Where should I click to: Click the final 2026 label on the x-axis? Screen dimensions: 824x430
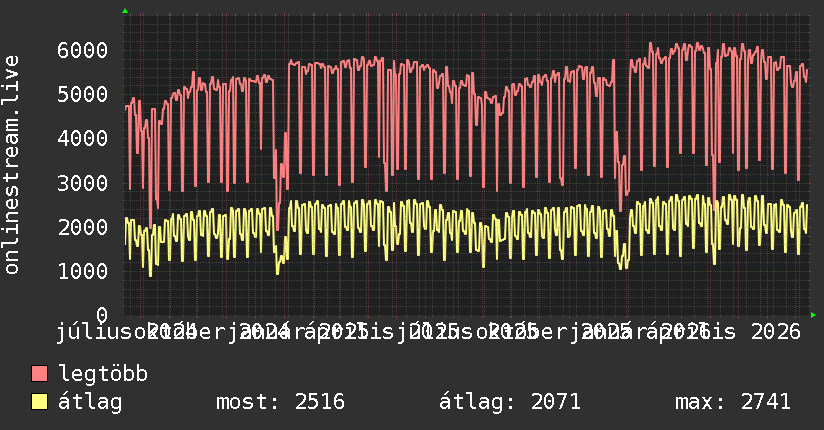click(776, 332)
